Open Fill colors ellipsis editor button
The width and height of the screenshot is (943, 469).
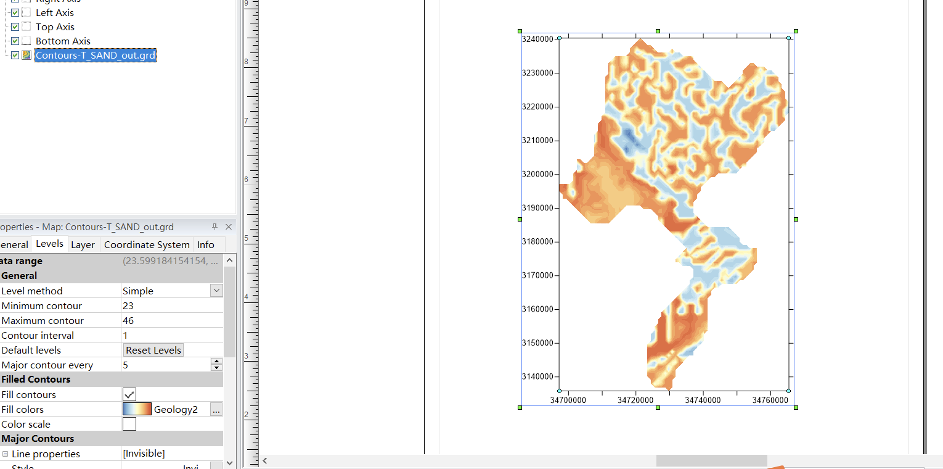216,410
